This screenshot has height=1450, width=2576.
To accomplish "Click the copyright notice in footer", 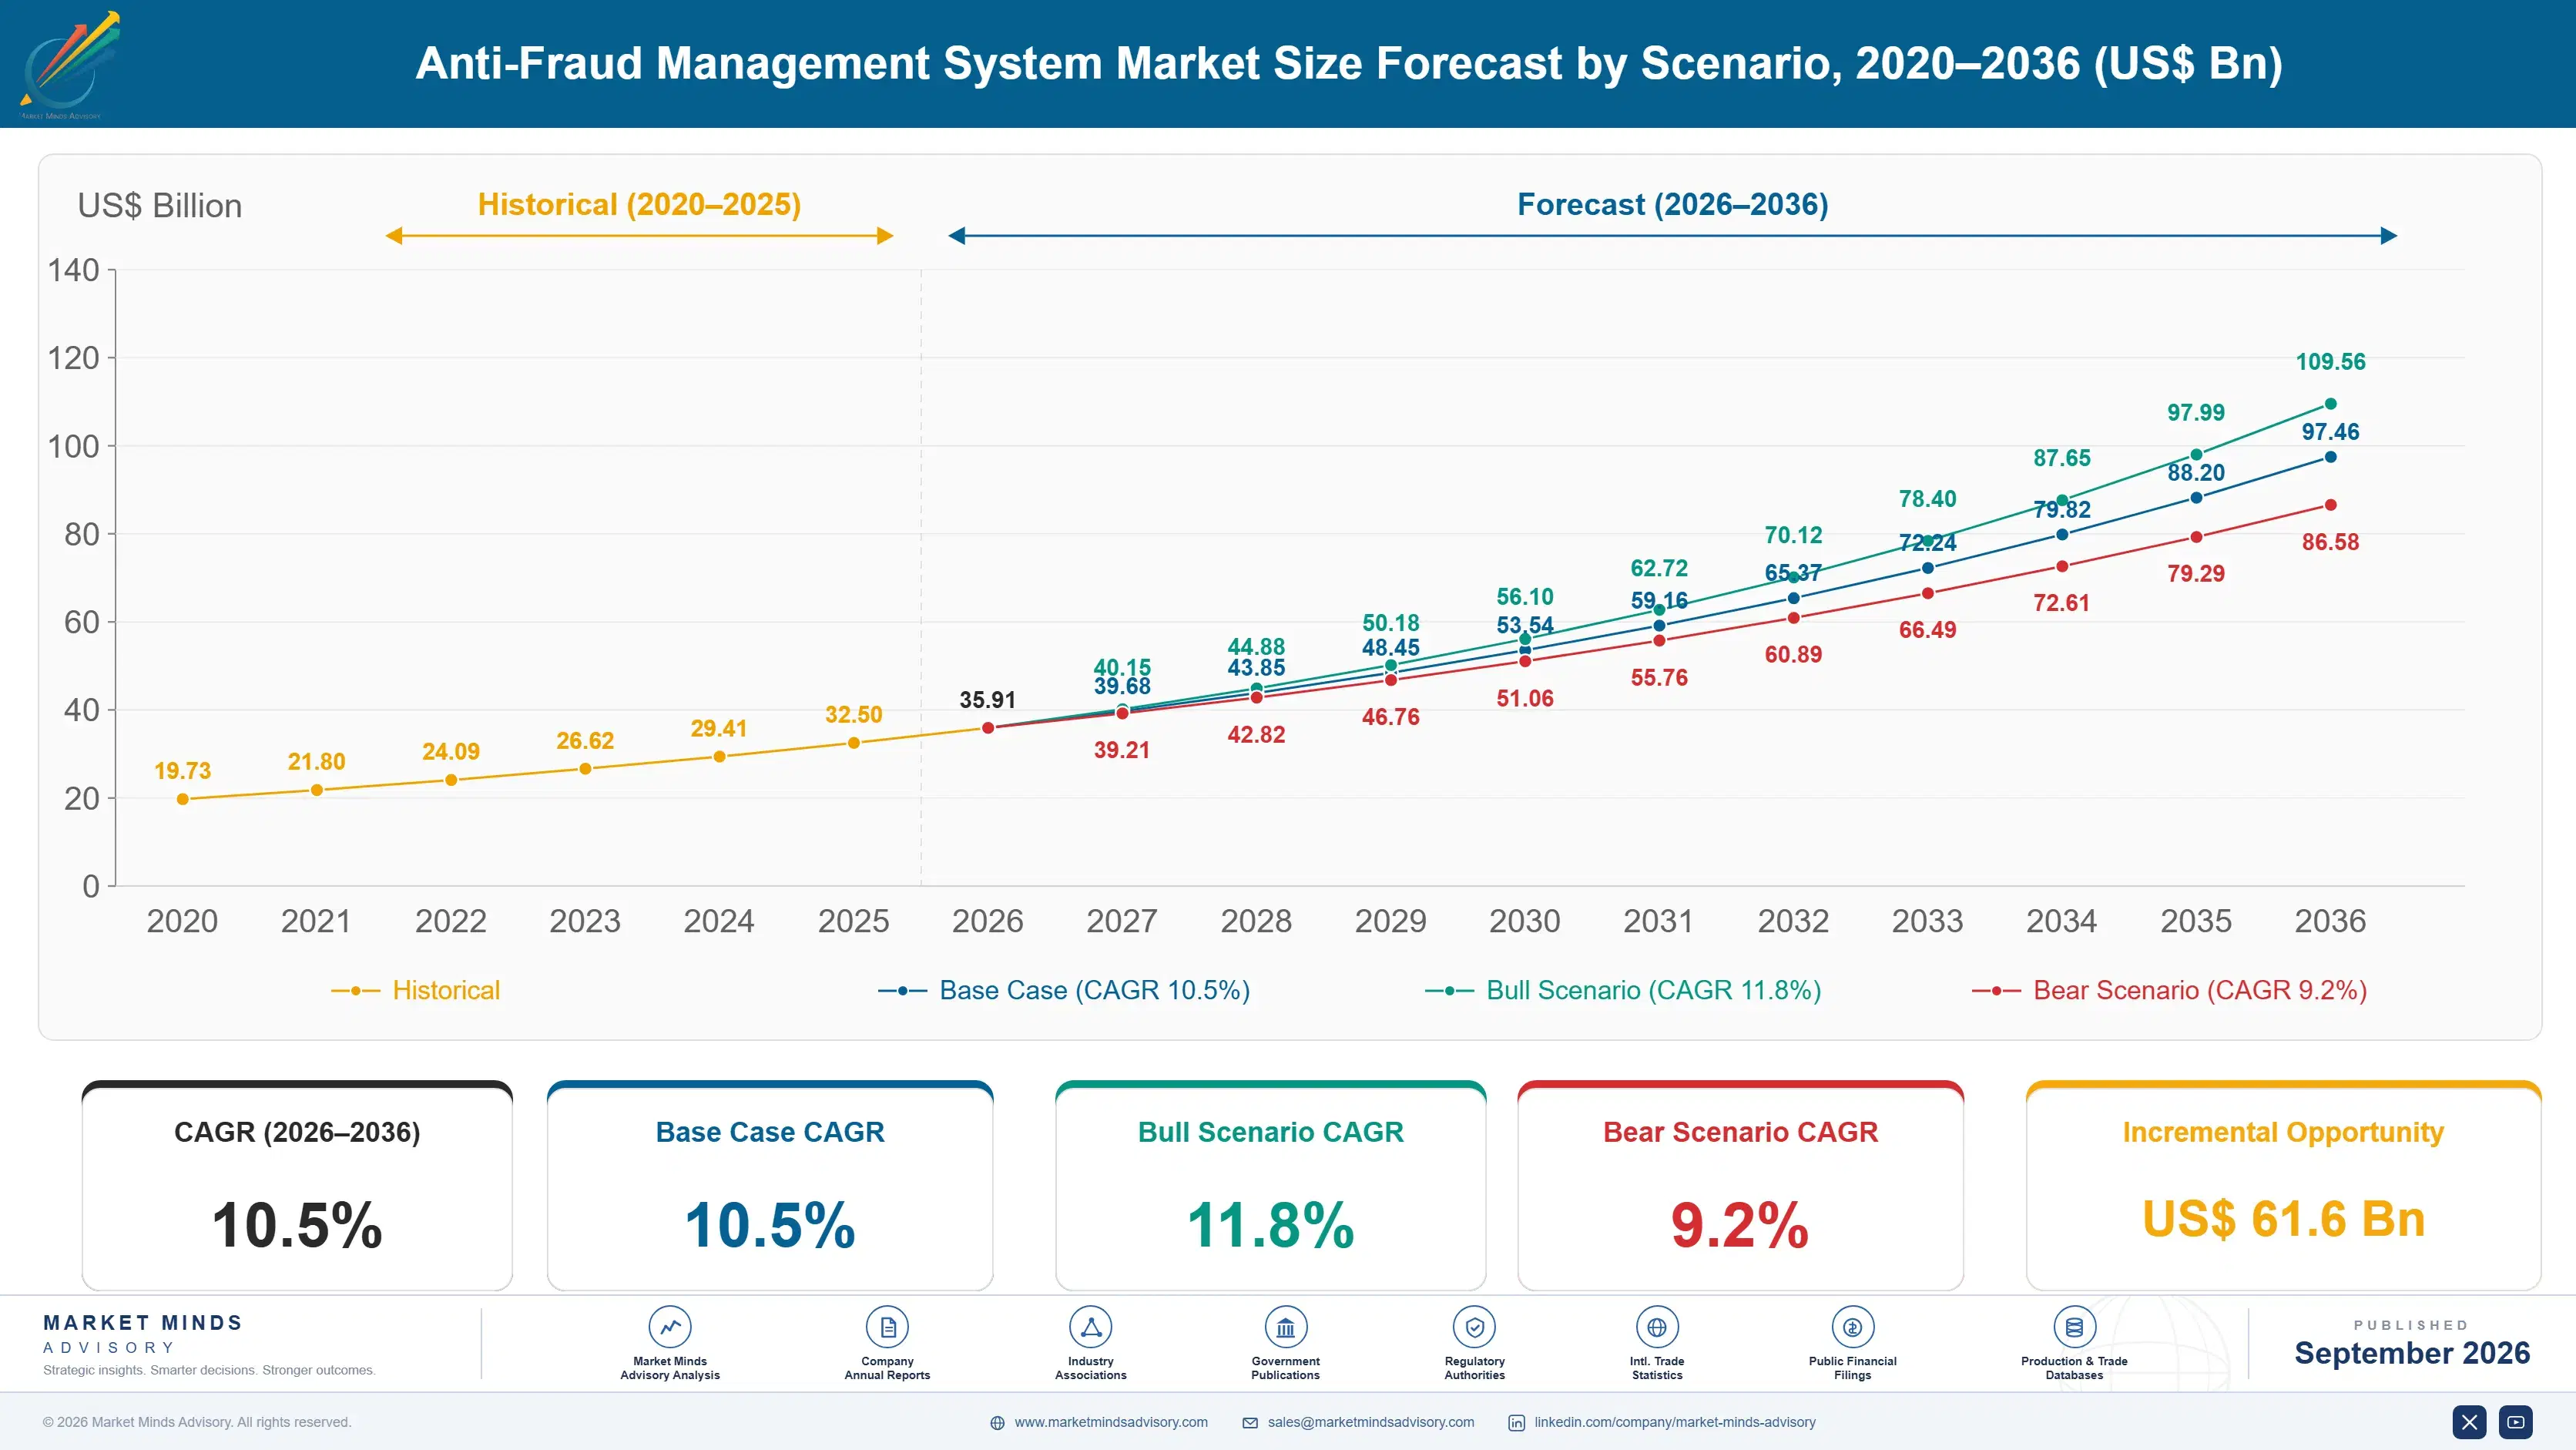I will (197, 1422).
